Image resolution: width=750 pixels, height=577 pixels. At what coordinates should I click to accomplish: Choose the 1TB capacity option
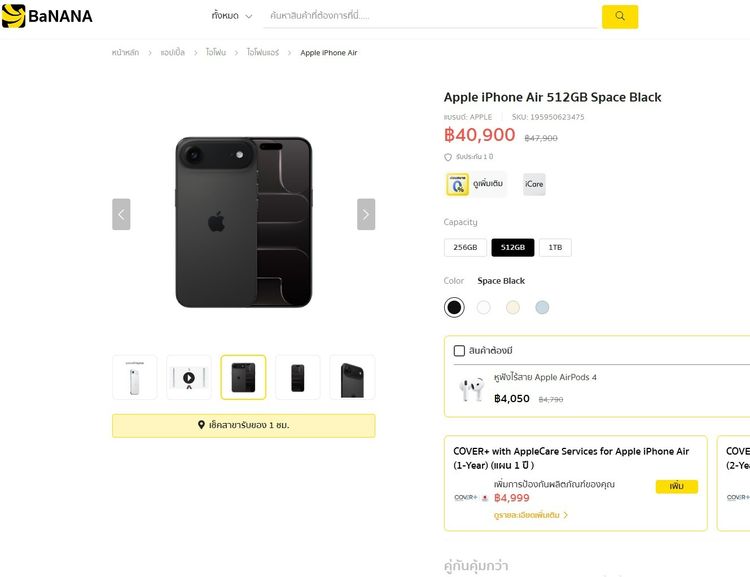(x=555, y=247)
